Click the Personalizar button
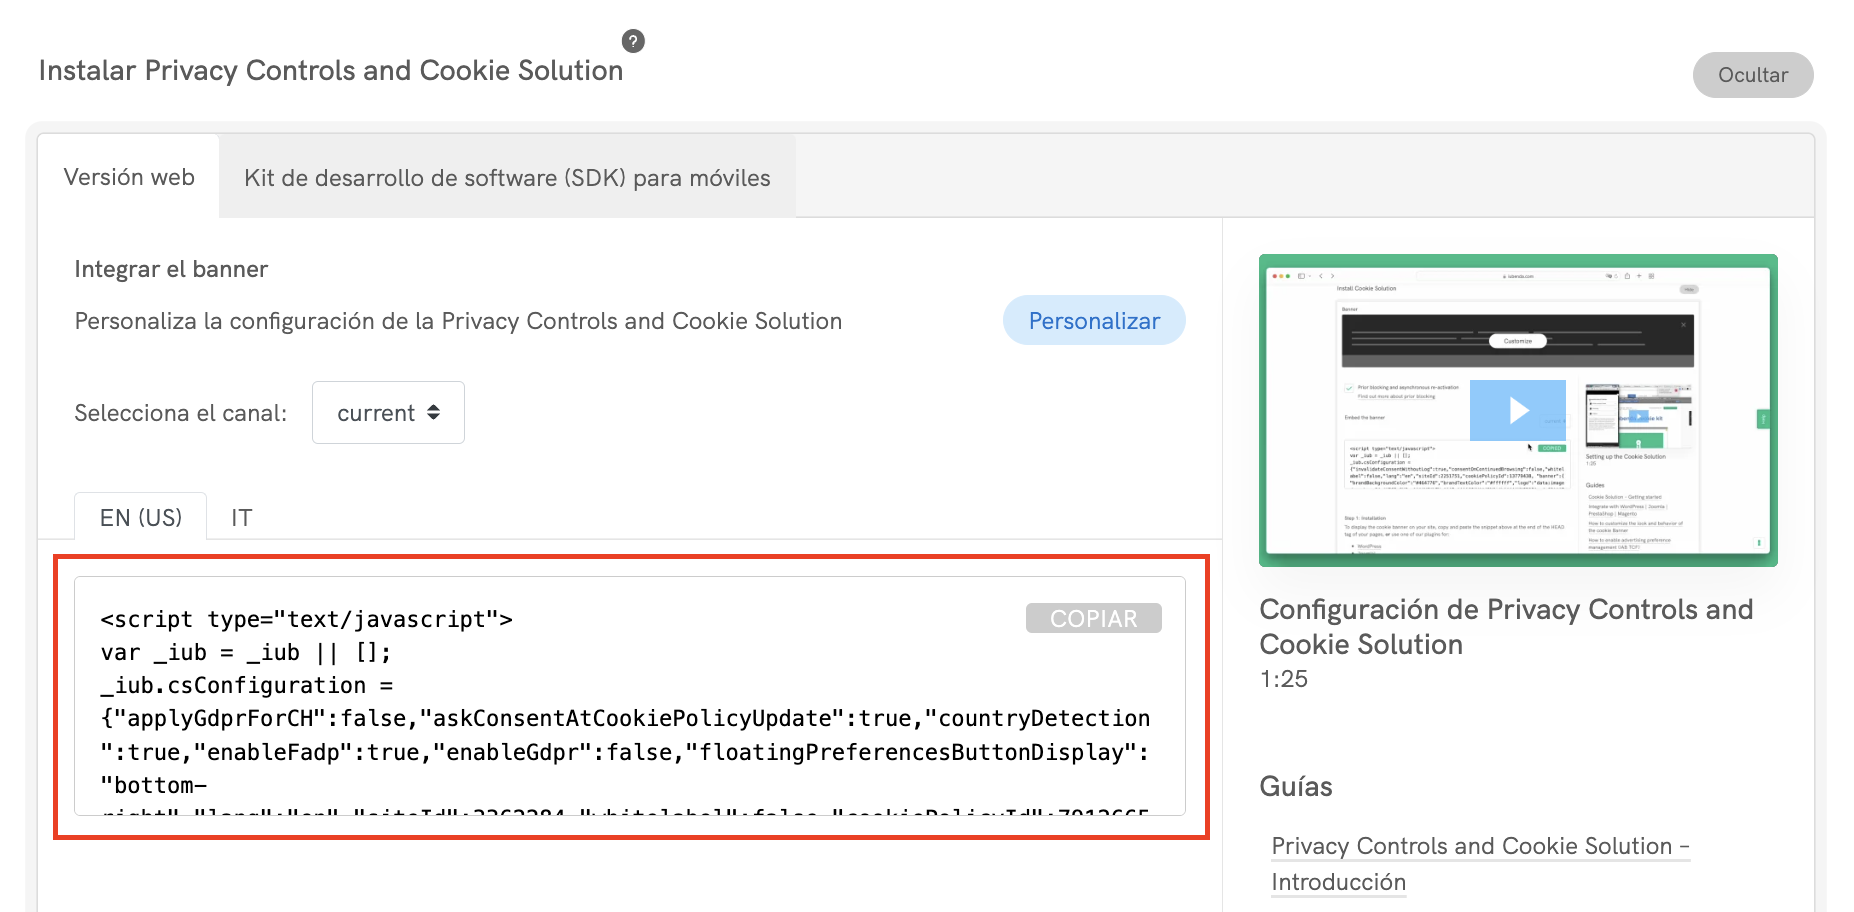 pos(1094,320)
